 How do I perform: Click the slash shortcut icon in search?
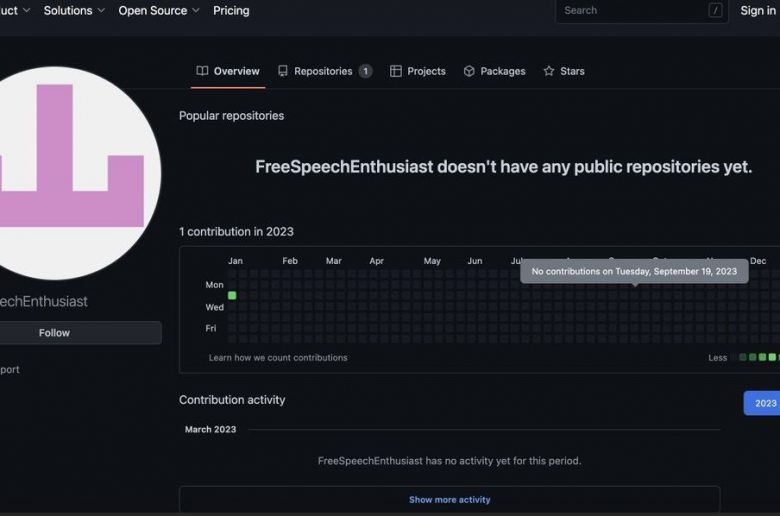tap(715, 11)
